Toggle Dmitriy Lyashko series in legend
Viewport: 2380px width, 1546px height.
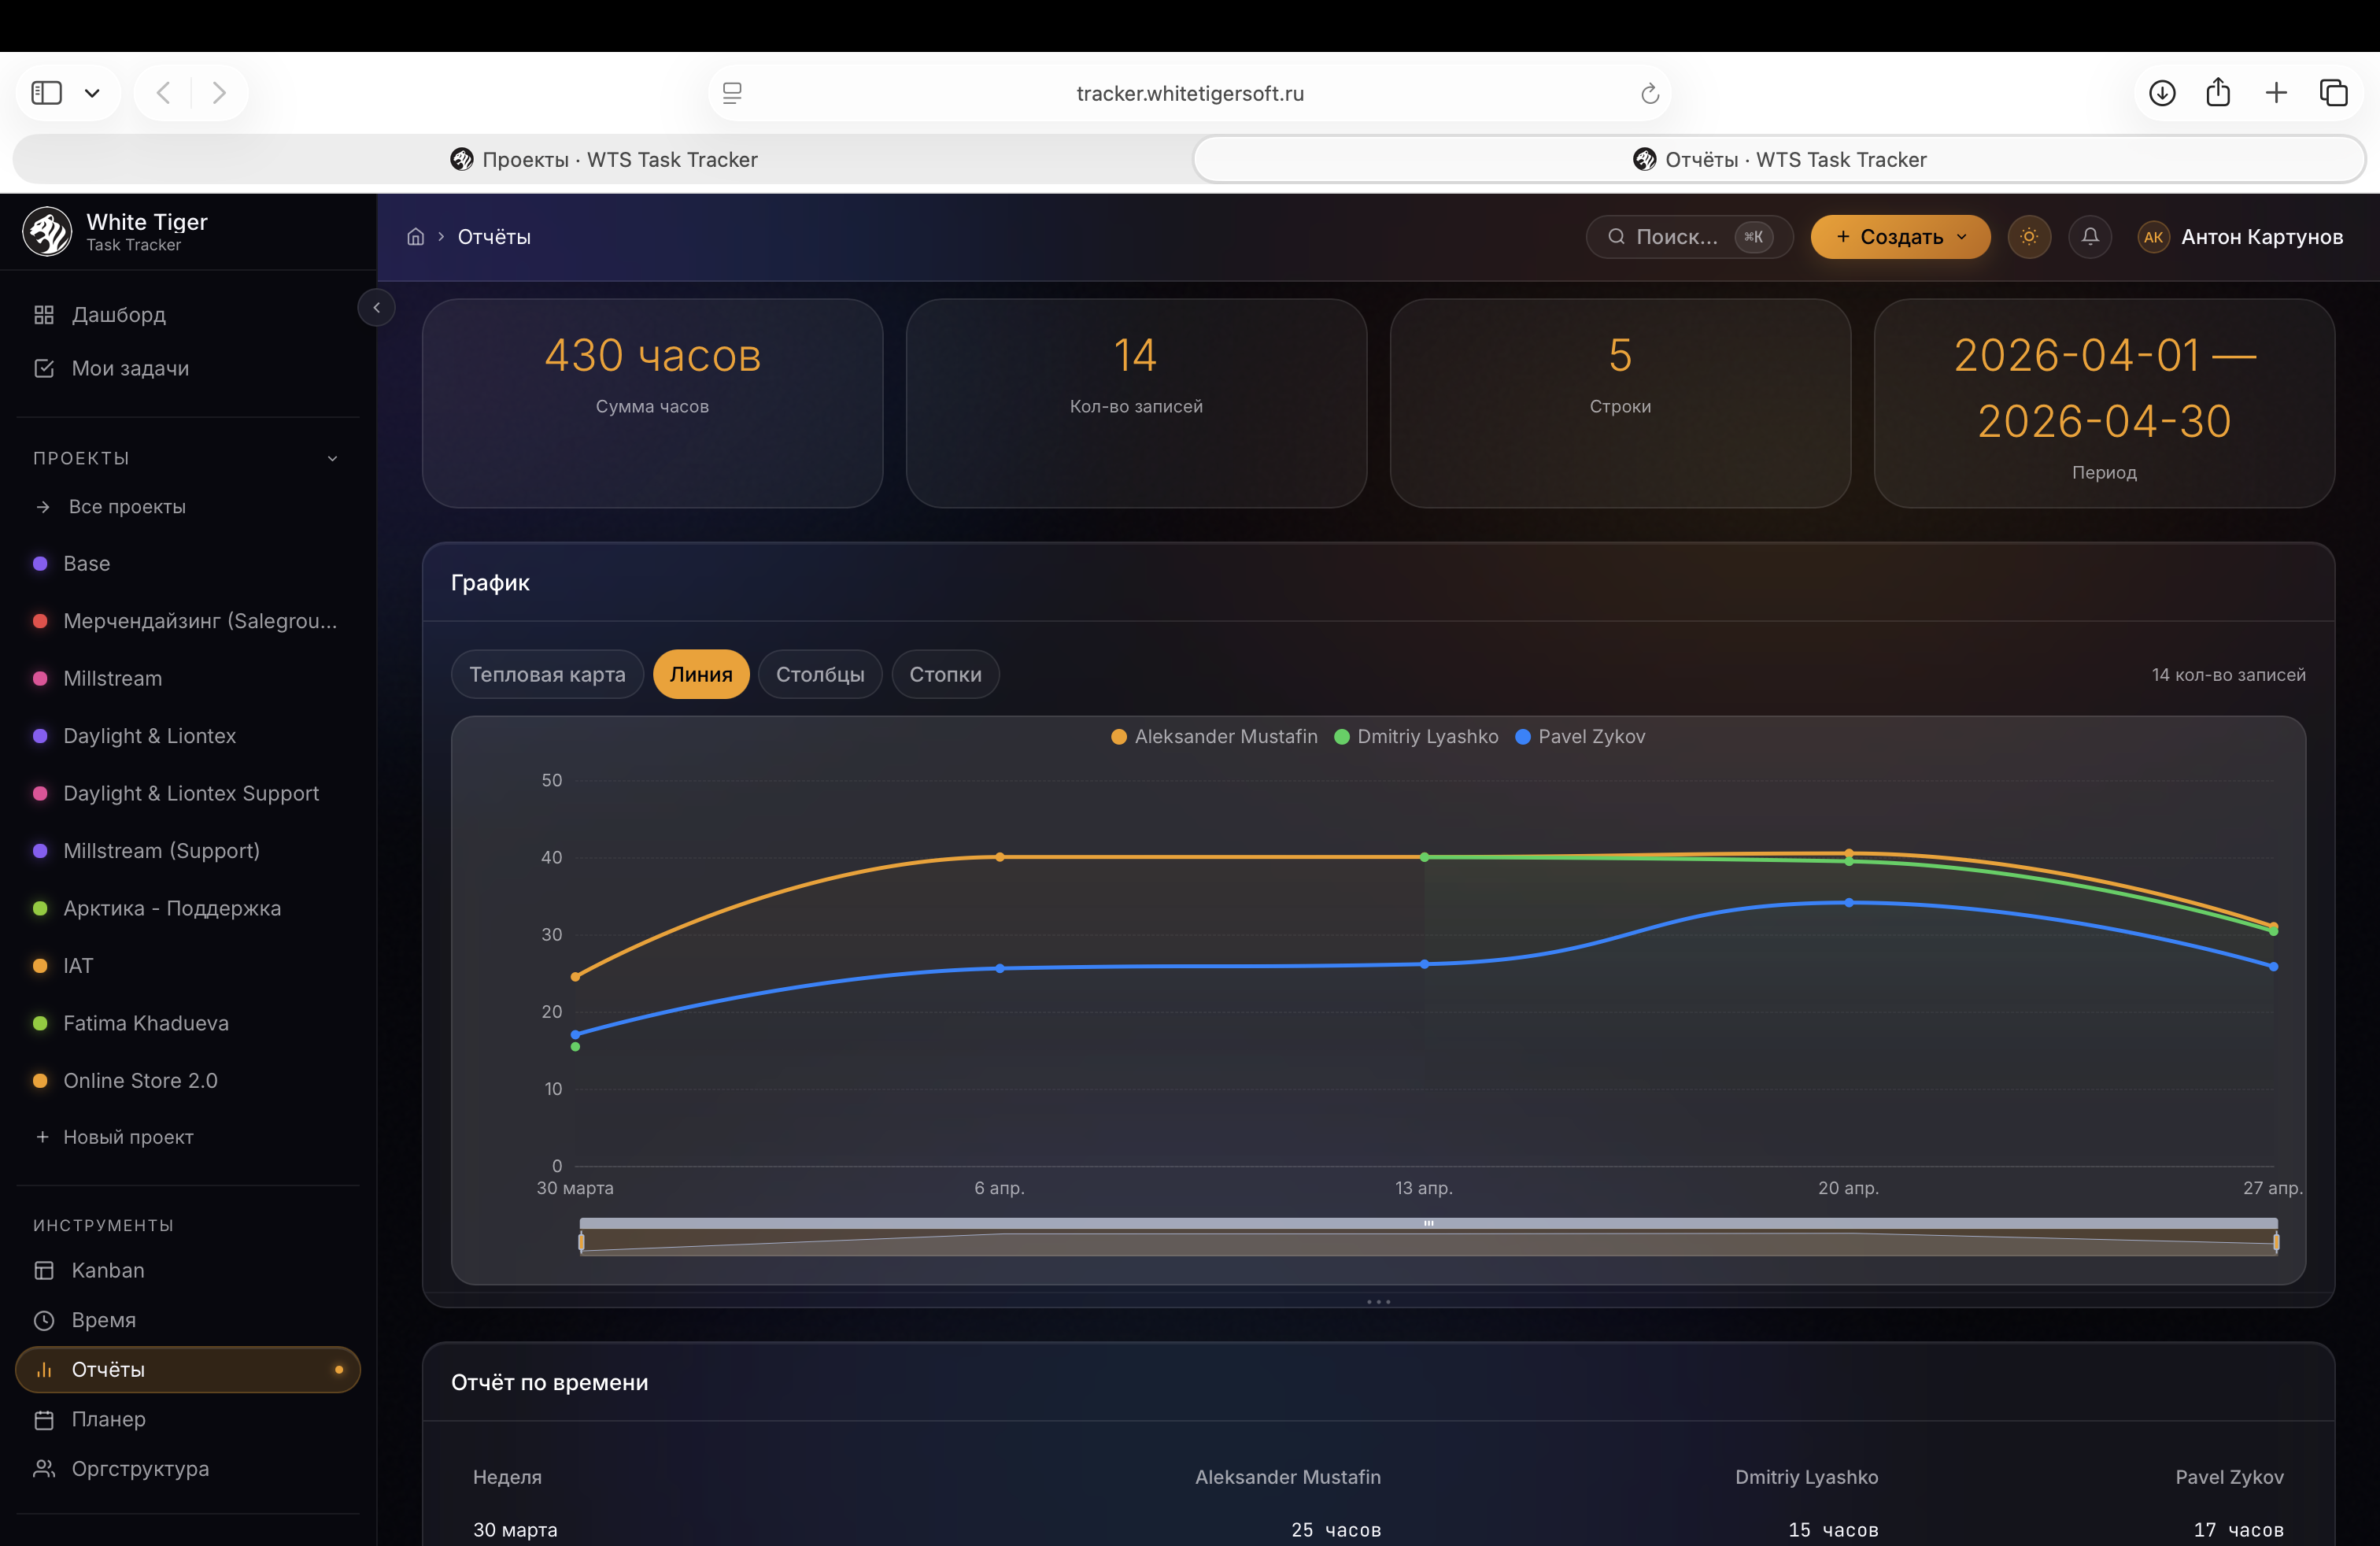[x=1417, y=737]
